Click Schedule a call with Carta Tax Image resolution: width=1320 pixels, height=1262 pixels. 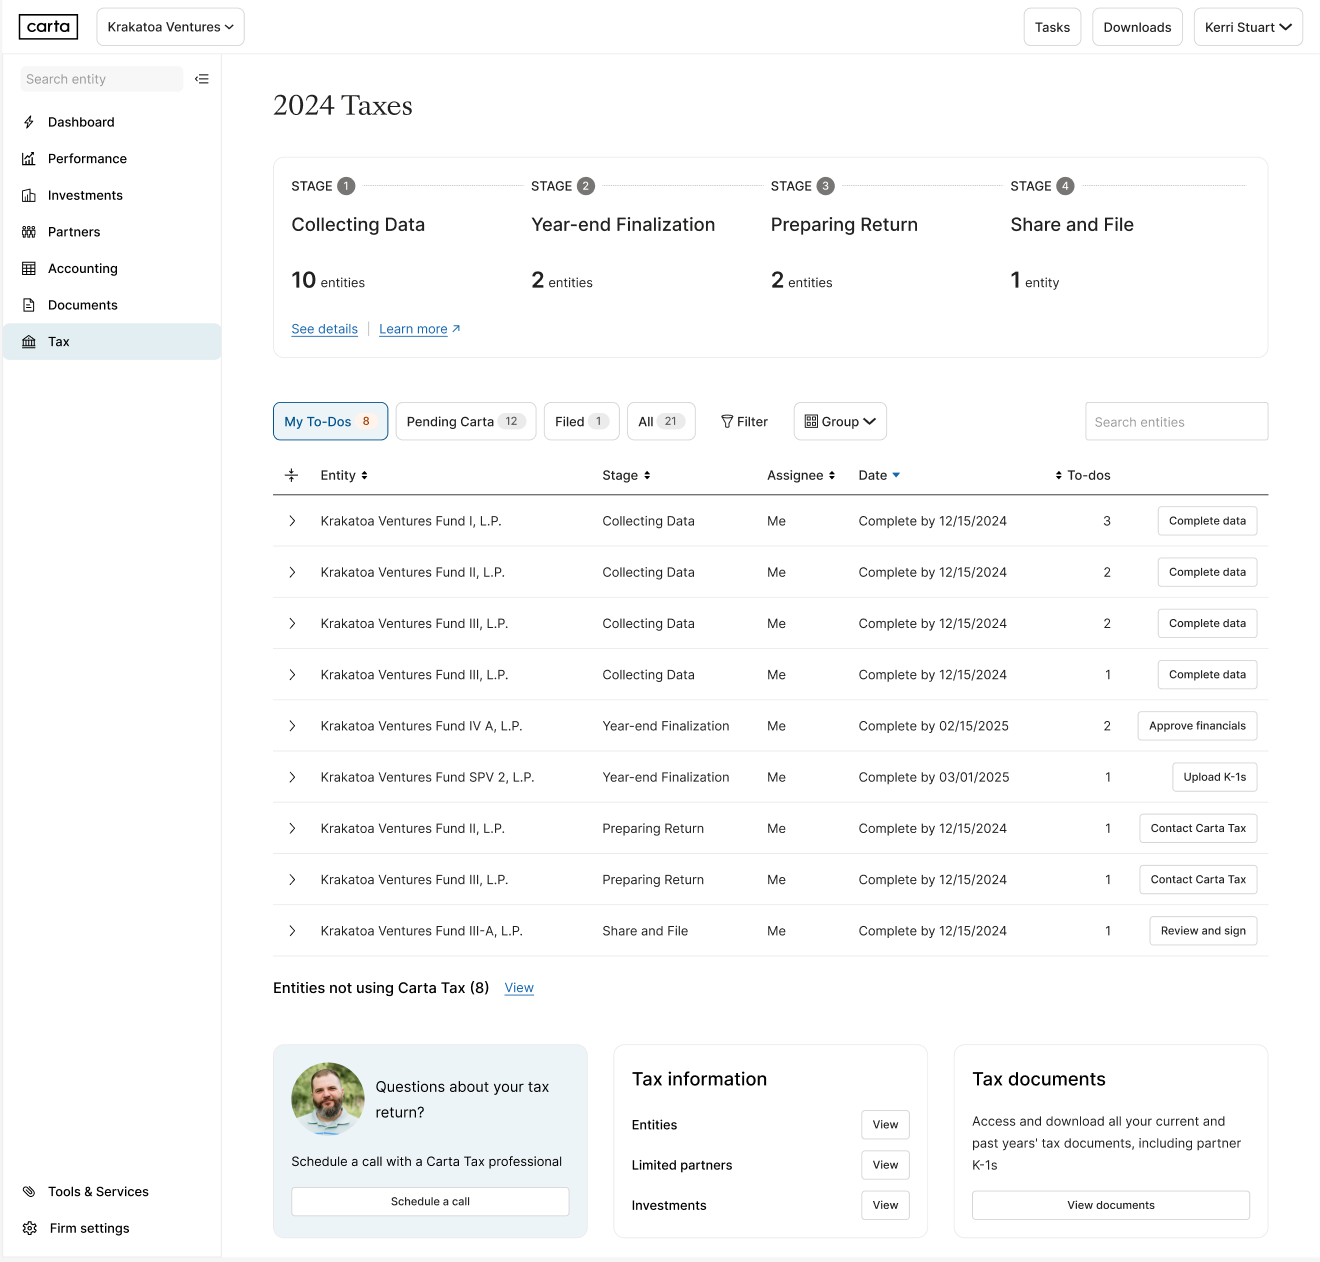(x=429, y=1201)
